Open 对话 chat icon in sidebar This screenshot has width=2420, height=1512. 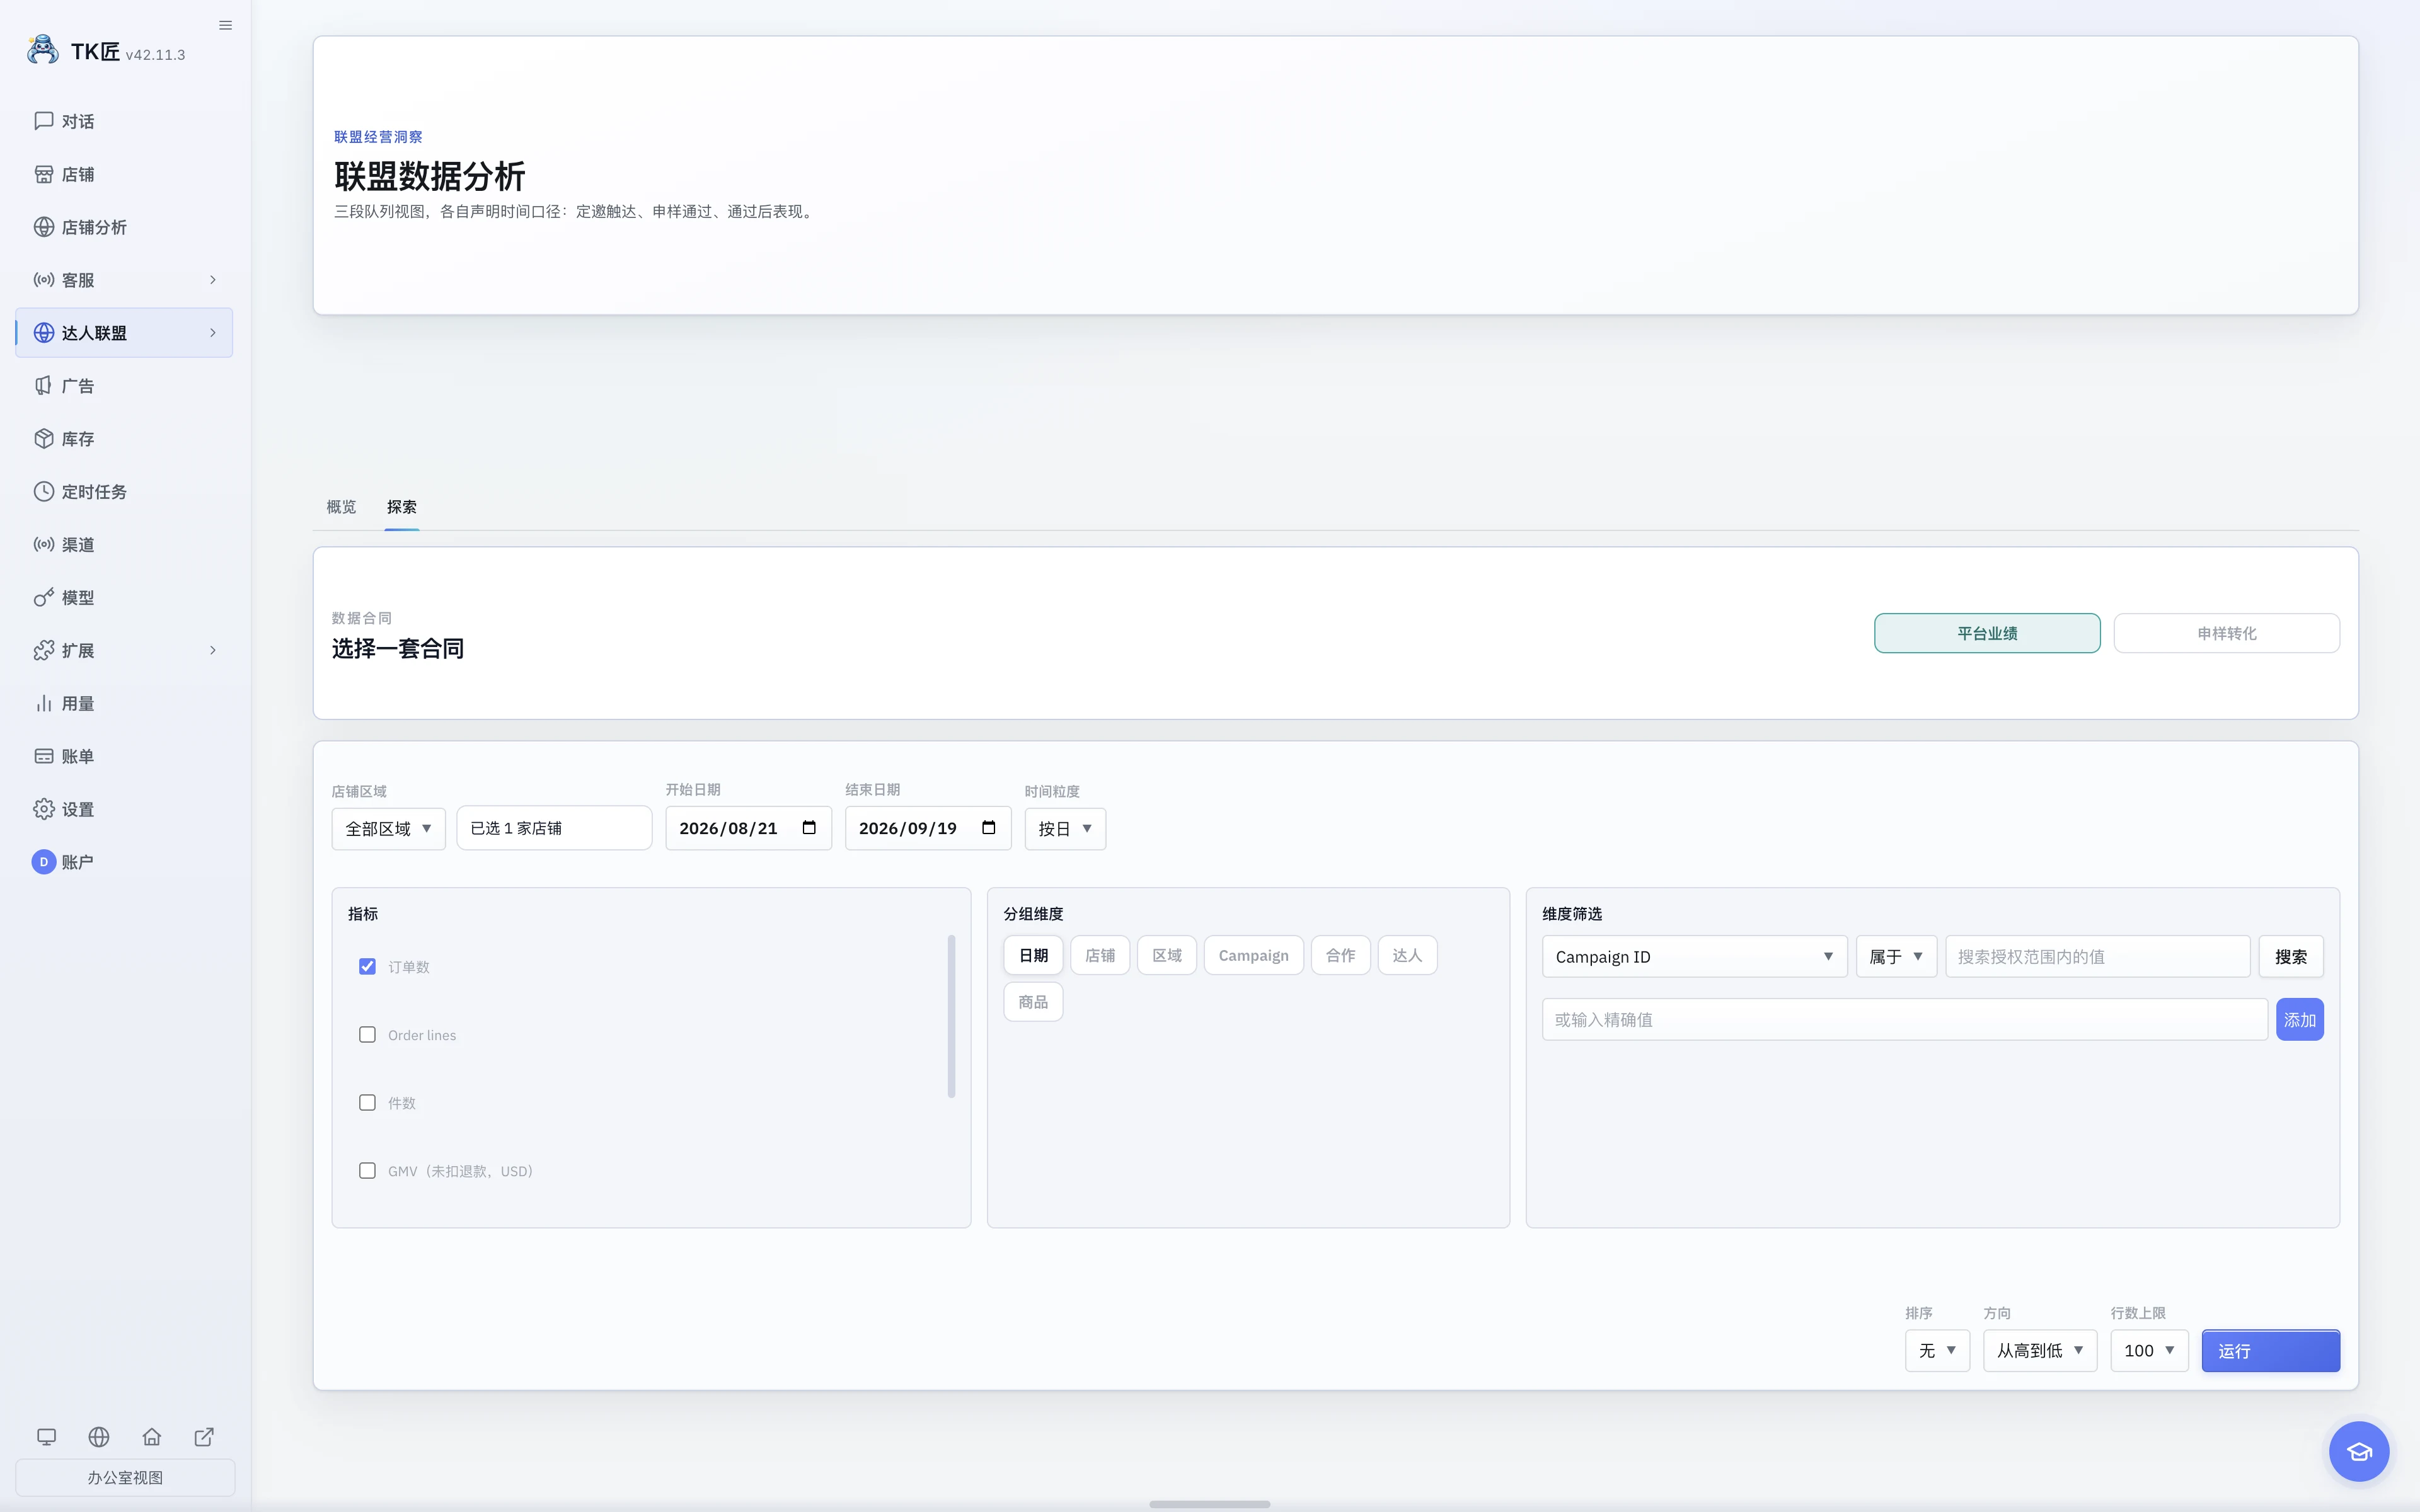point(44,121)
